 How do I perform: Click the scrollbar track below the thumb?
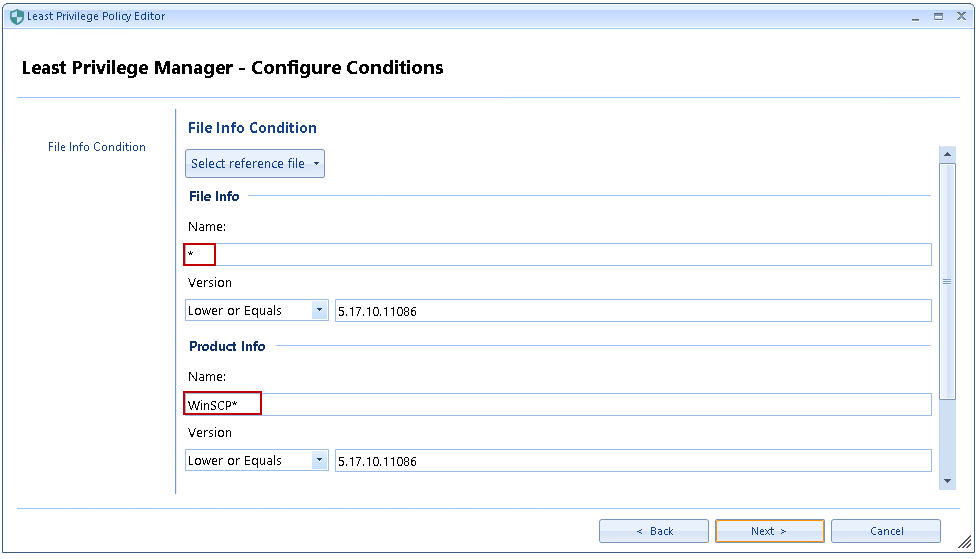point(947,438)
